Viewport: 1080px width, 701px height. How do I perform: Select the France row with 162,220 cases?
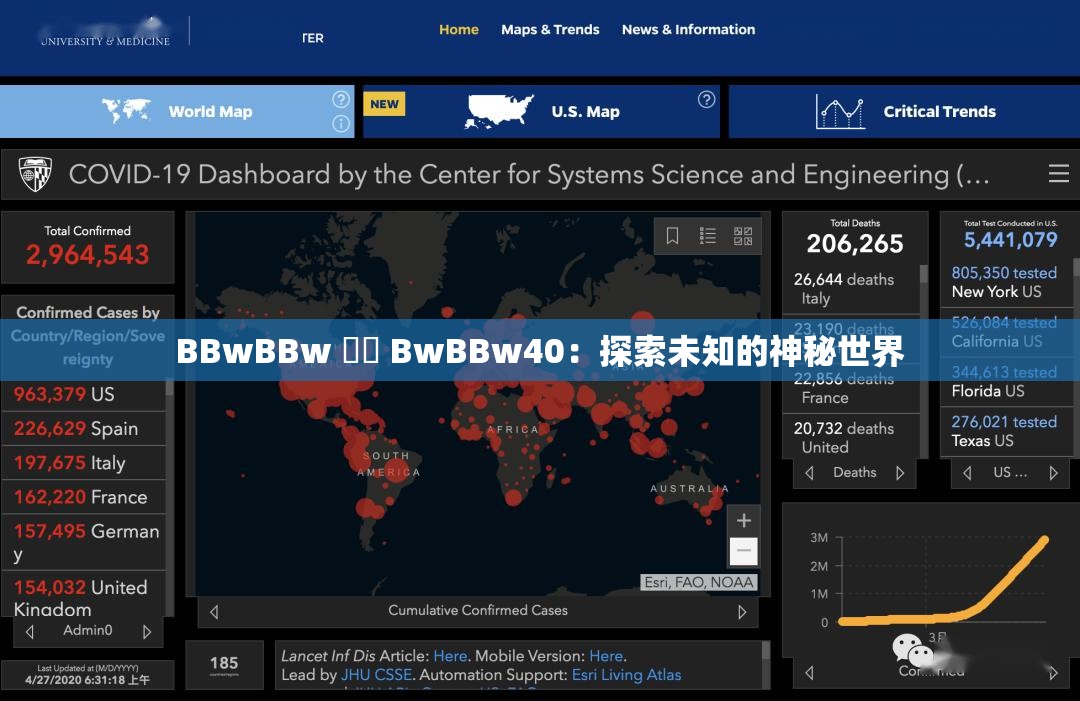(83, 497)
